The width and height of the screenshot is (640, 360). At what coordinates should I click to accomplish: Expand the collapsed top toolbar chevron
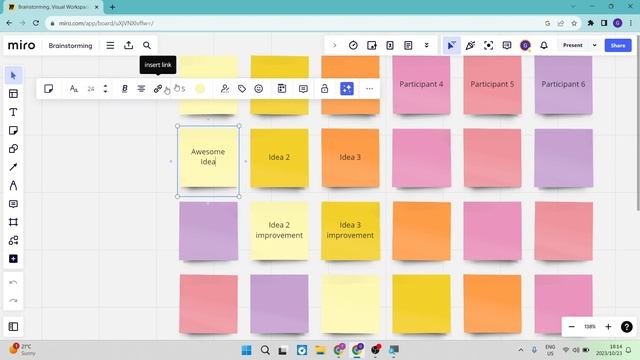pos(335,45)
